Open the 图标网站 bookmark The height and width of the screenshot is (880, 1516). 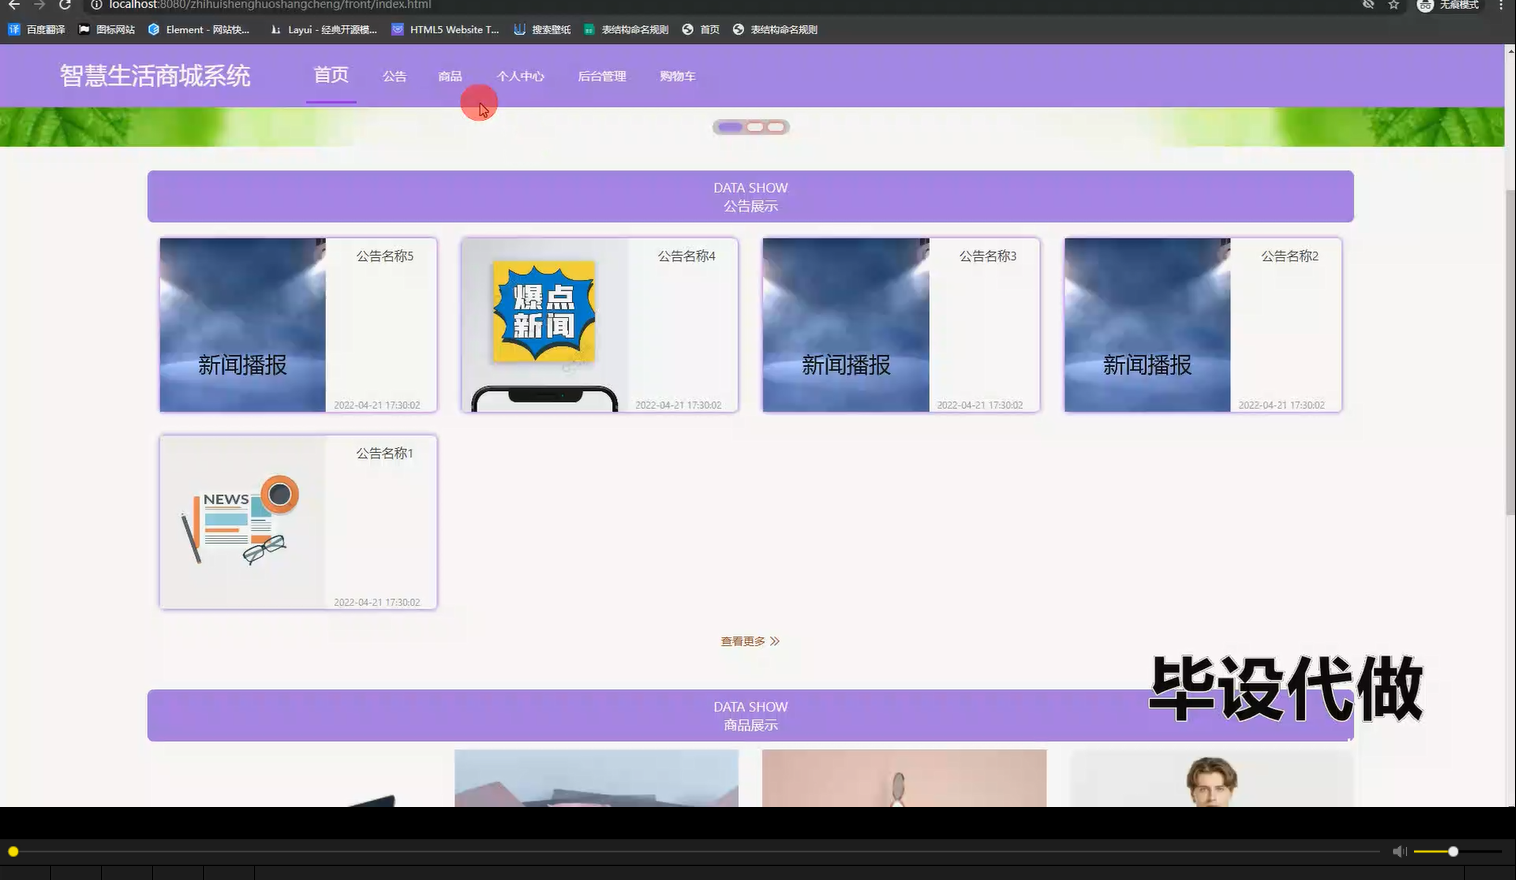tap(107, 30)
